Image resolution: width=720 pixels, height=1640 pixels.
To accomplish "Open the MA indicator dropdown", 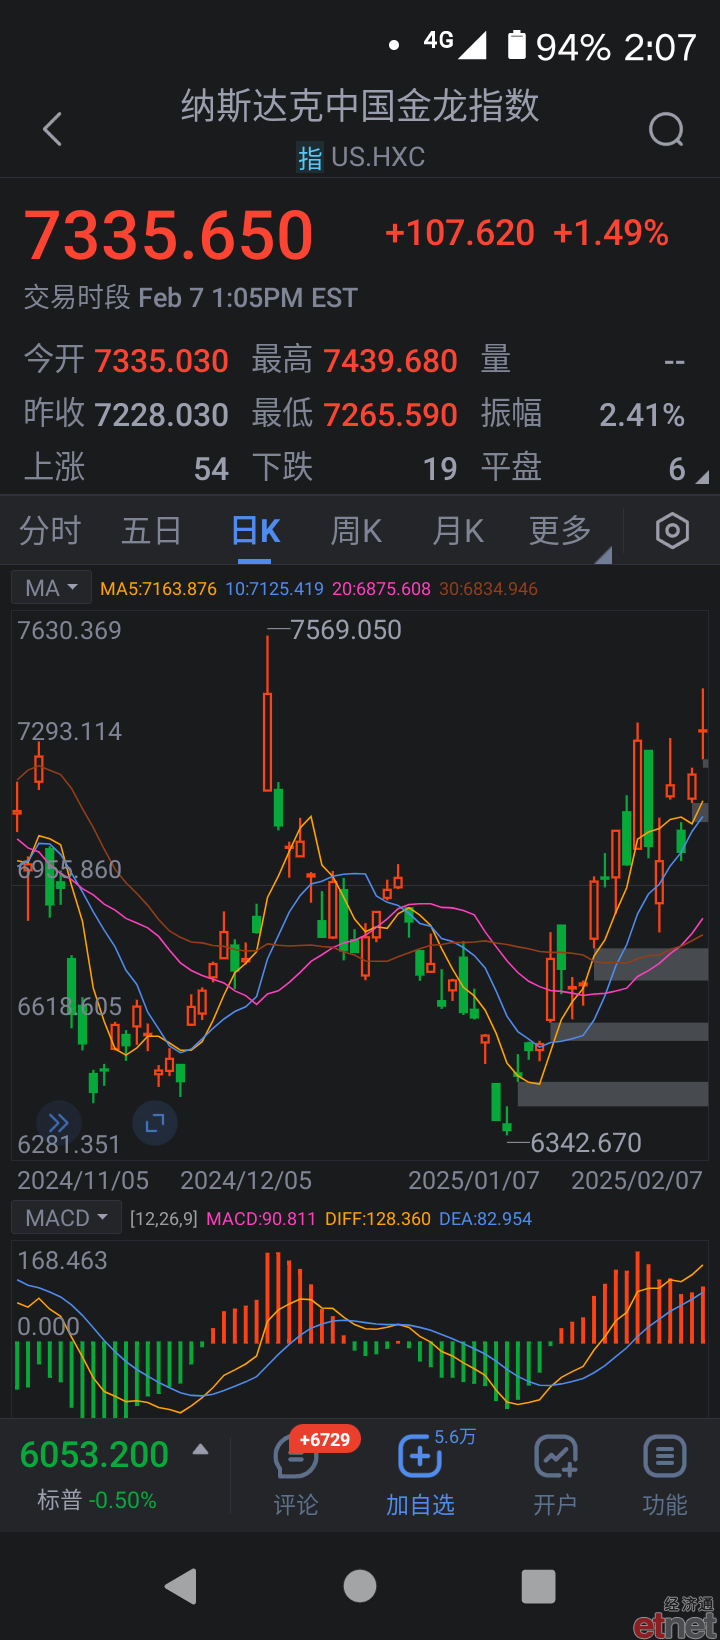I will coord(51,588).
